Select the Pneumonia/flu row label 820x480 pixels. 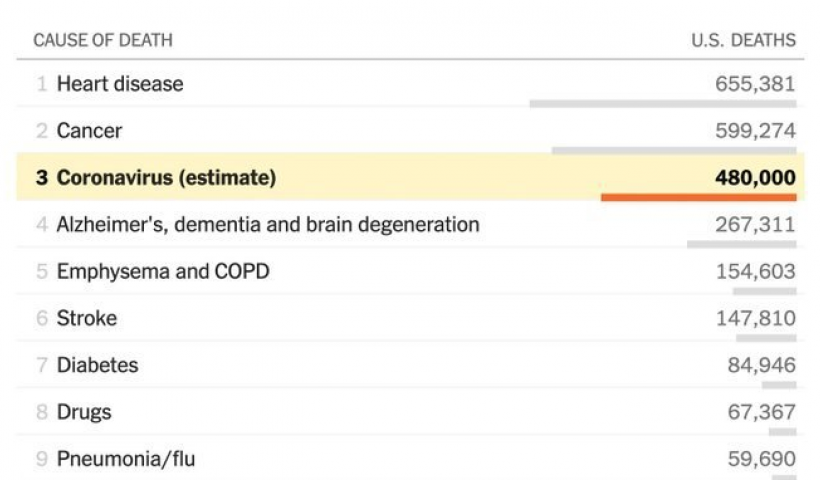pos(126,459)
